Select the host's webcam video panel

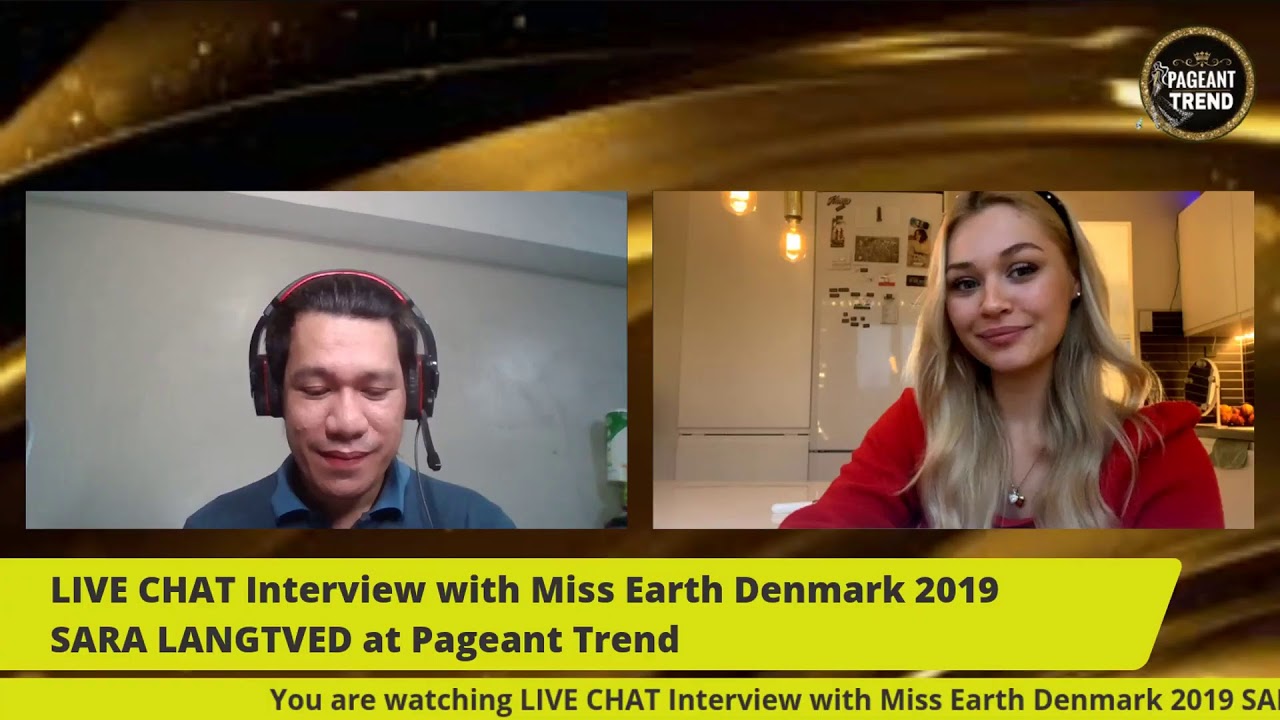click(326, 360)
